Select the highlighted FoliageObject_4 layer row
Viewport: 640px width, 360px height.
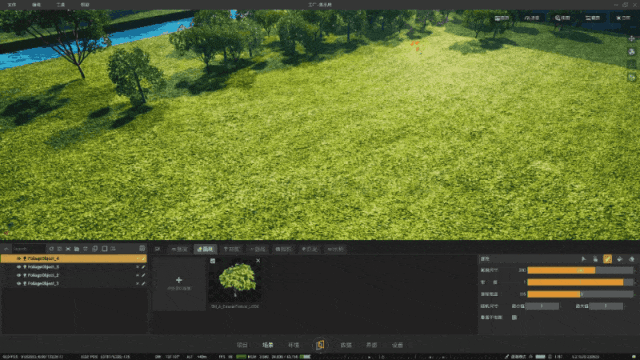tap(74, 258)
